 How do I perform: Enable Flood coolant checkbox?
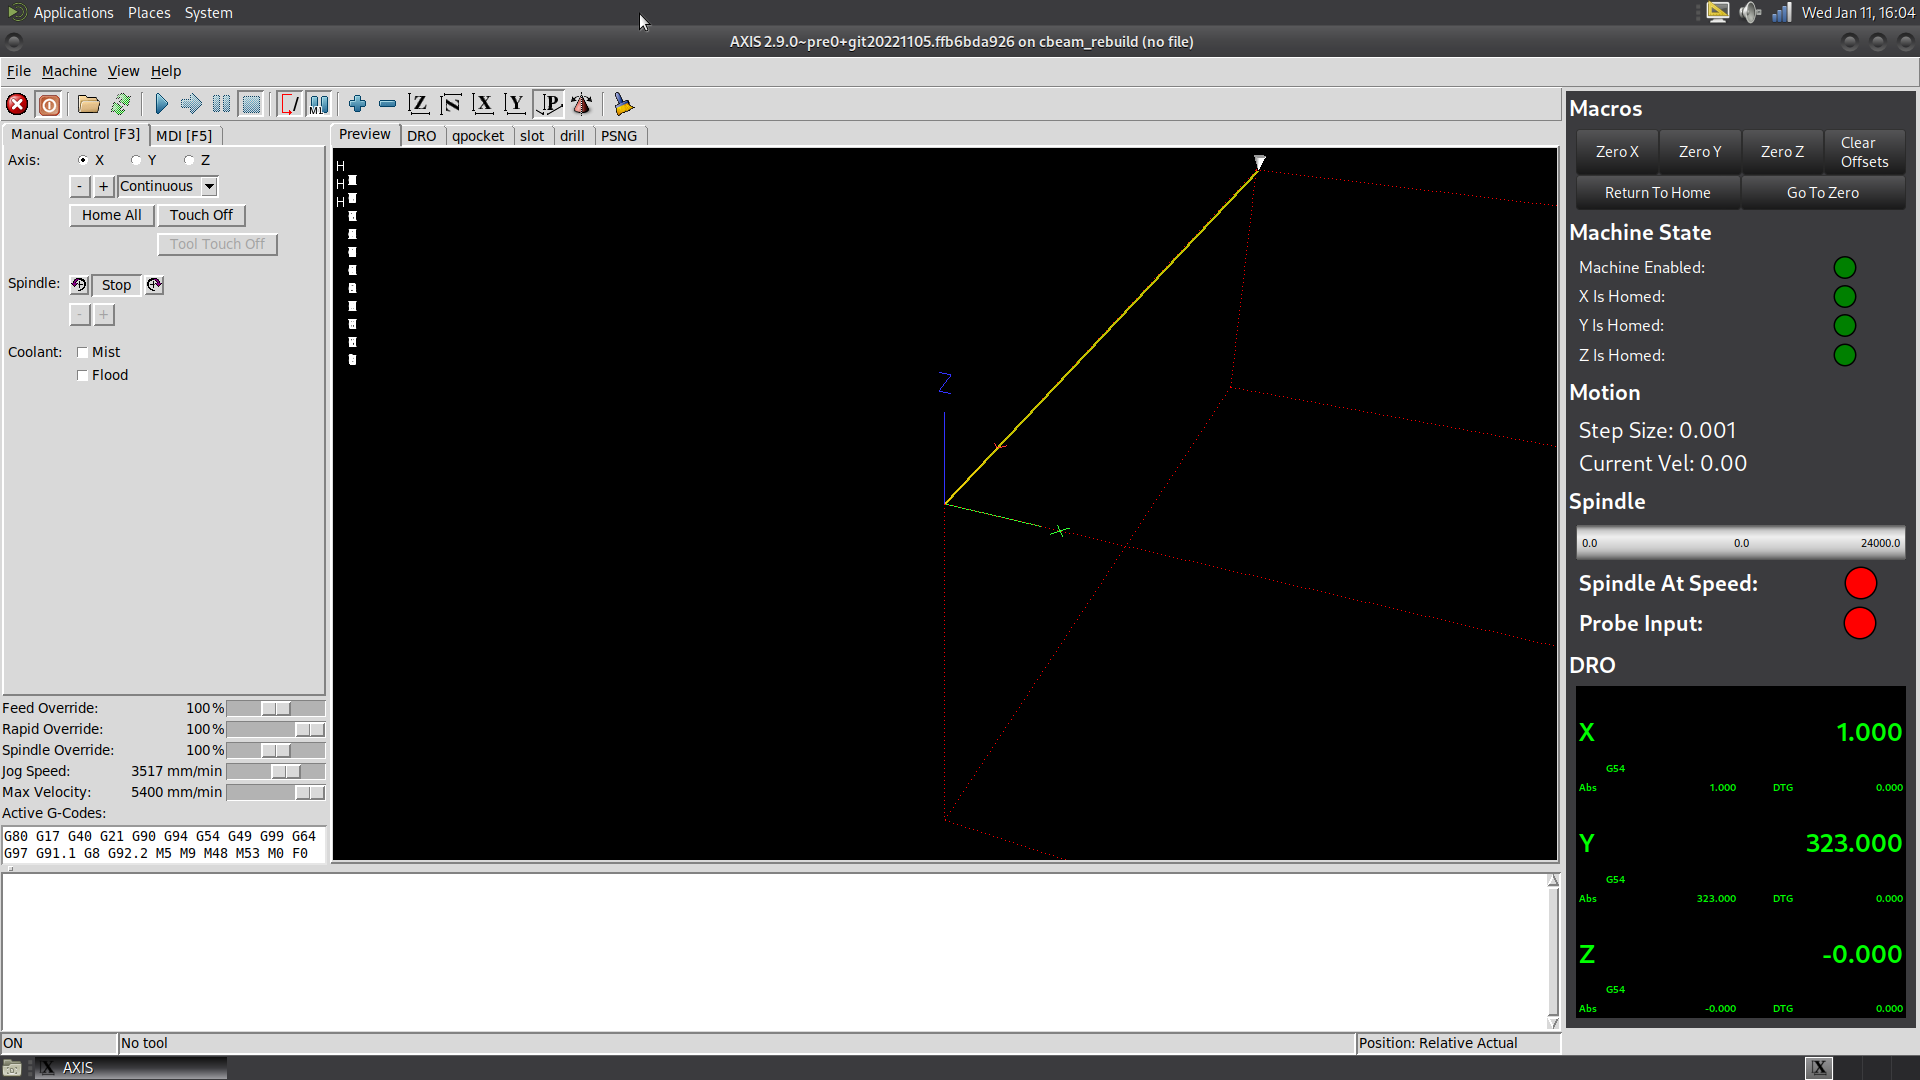click(x=83, y=375)
